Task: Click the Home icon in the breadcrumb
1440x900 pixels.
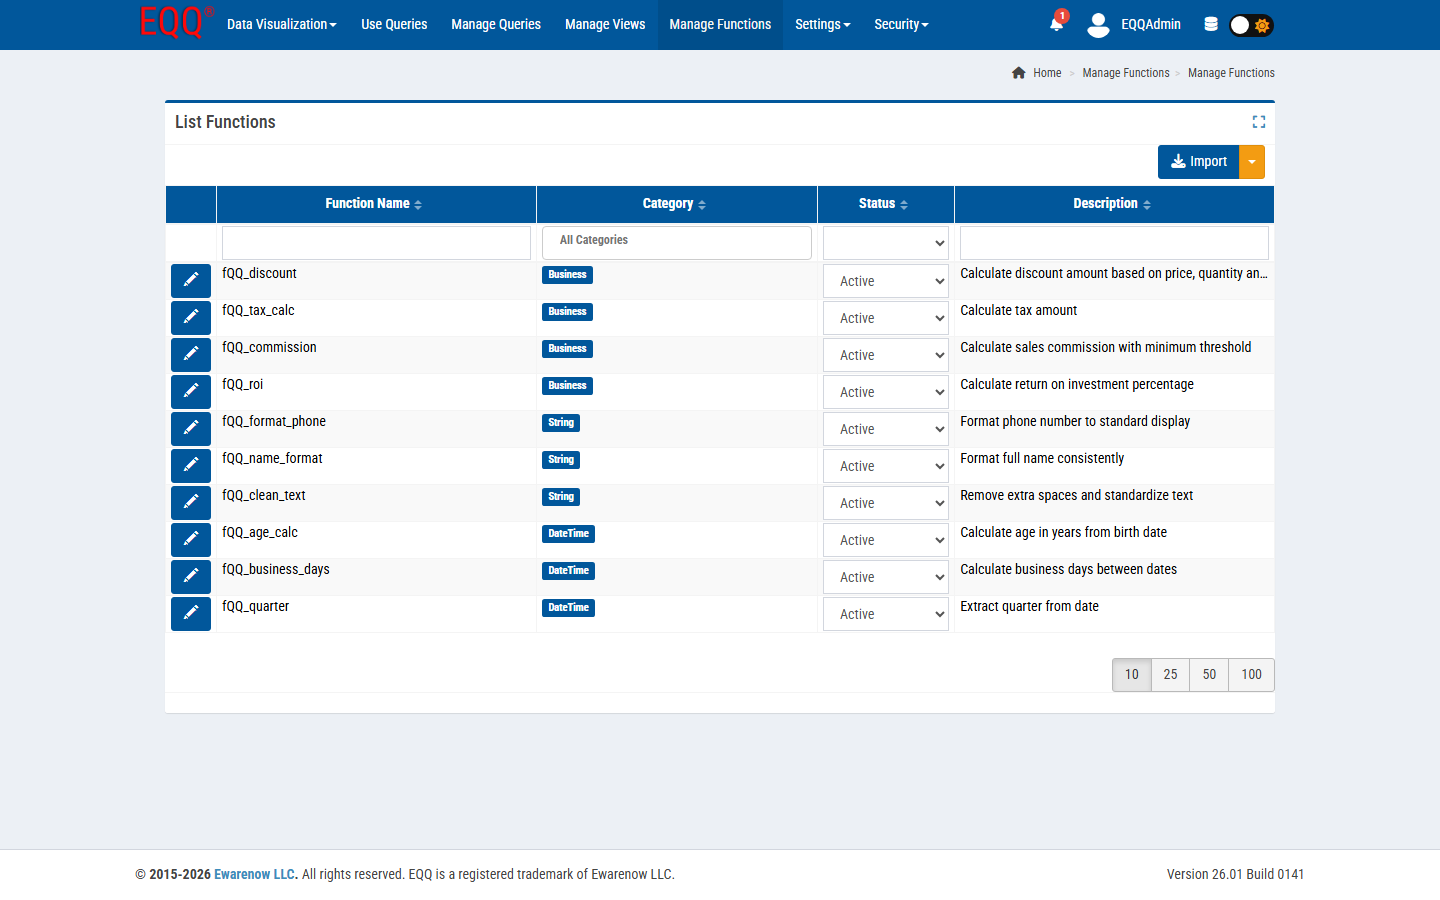Action: coord(1018,72)
